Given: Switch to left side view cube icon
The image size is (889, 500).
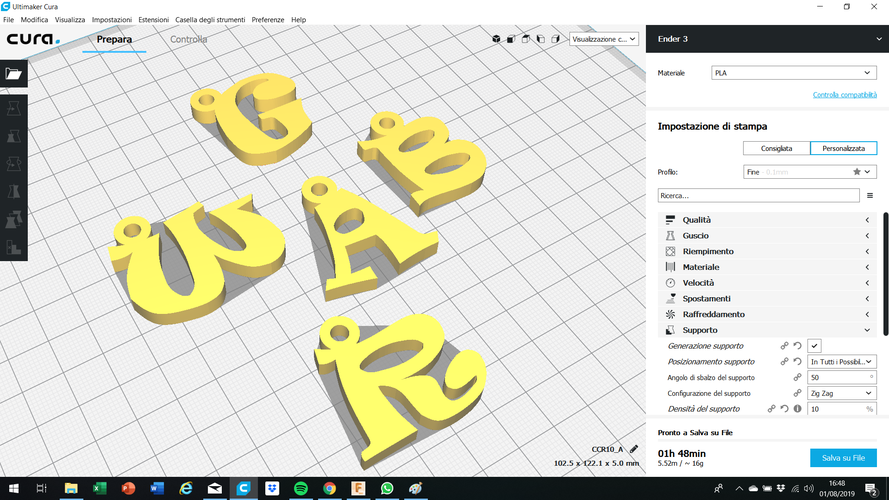Looking at the screenshot, I should pyautogui.click(x=540, y=39).
